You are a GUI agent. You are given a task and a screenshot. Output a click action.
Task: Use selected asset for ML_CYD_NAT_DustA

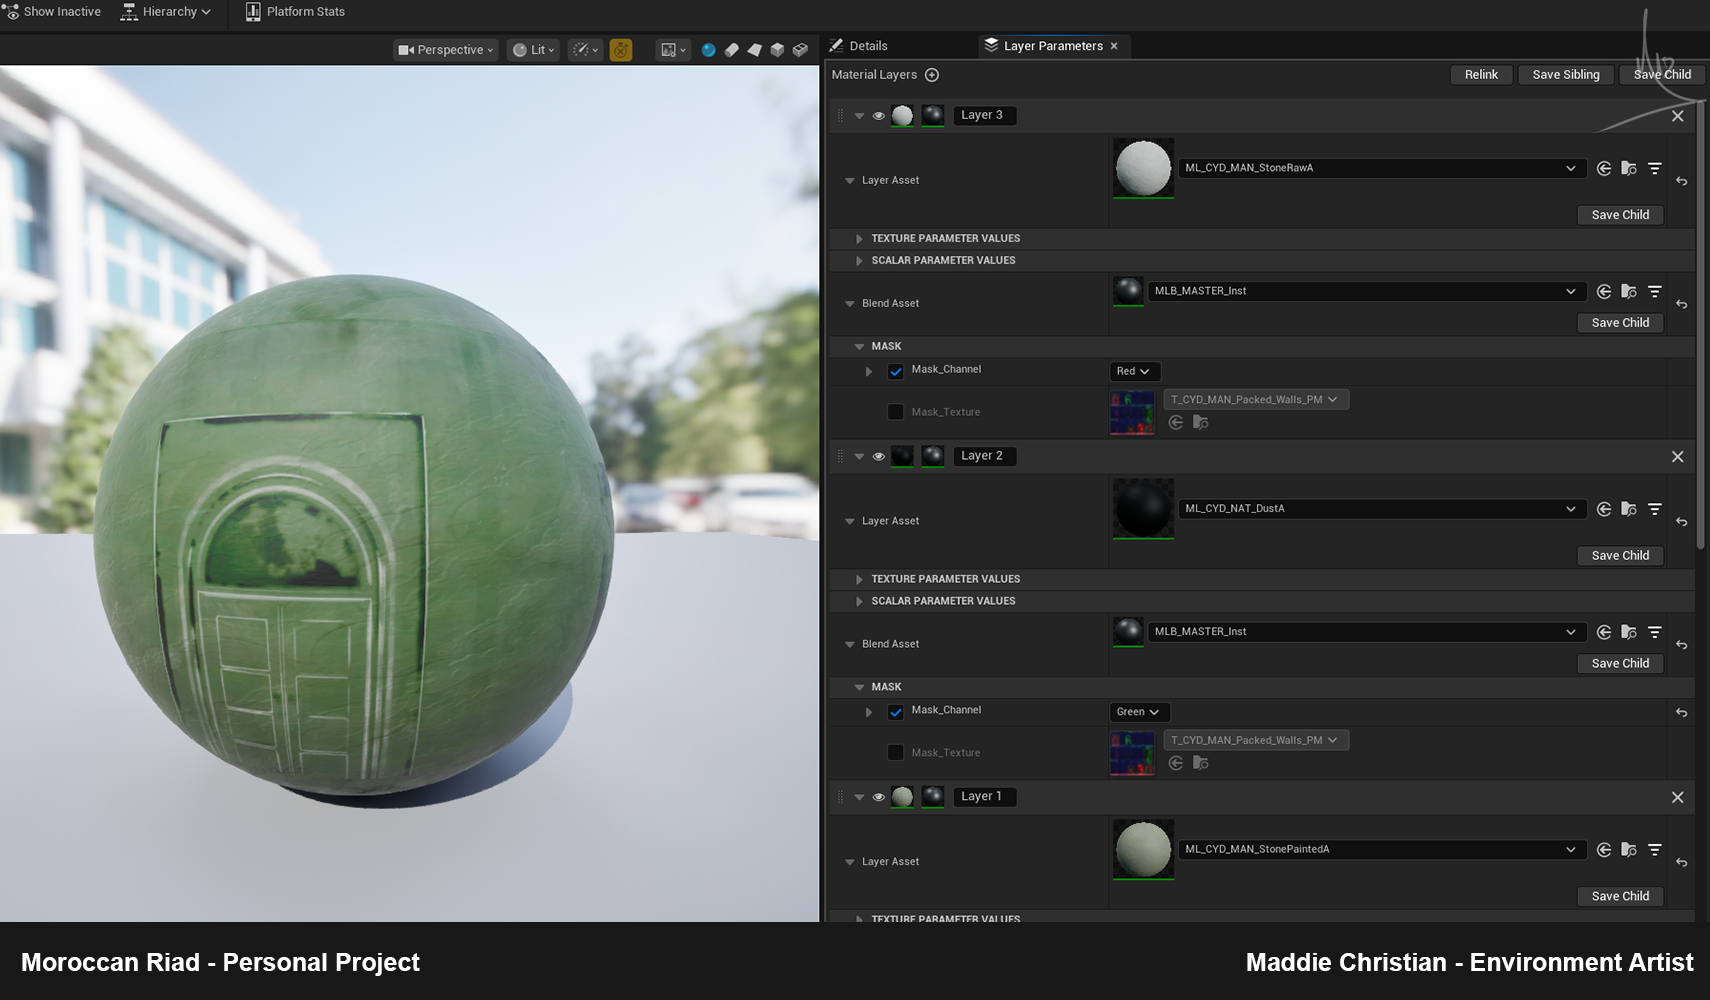pyautogui.click(x=1604, y=509)
